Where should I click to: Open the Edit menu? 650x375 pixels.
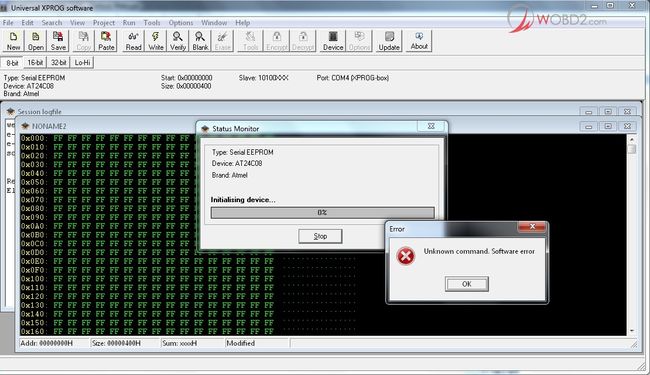27,23
